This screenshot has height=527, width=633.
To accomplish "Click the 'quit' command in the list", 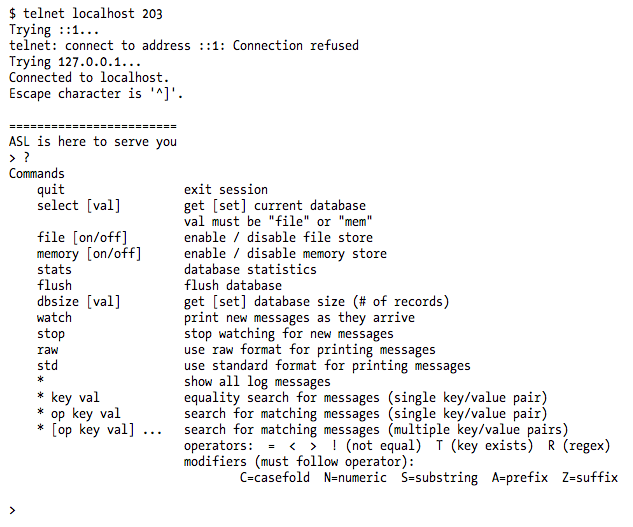I will (x=51, y=190).
